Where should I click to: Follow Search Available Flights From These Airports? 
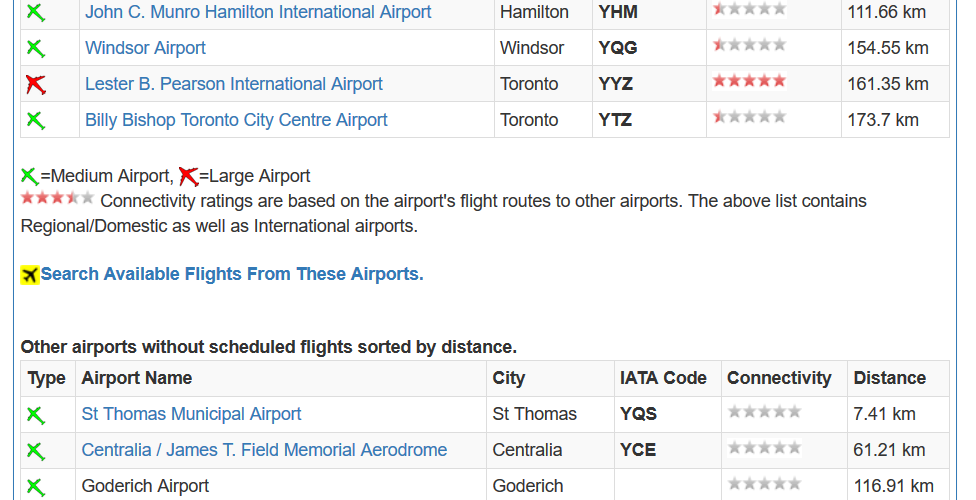click(232, 275)
